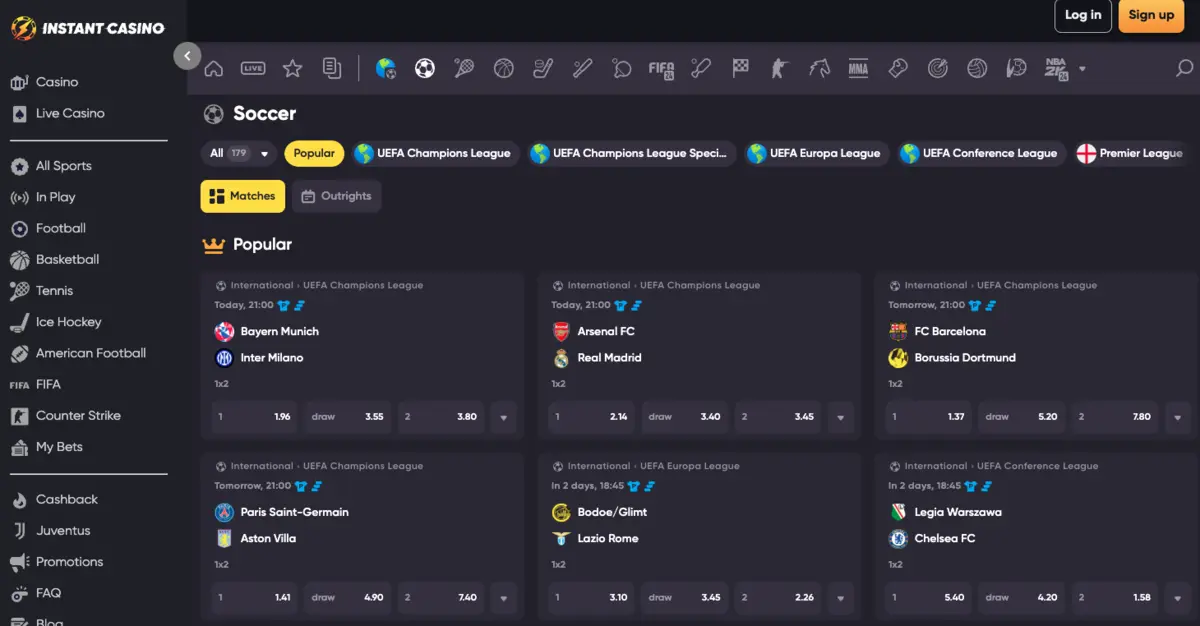1200x626 pixels.
Task: Open favorites star icon in sports bar
Action: pos(292,69)
